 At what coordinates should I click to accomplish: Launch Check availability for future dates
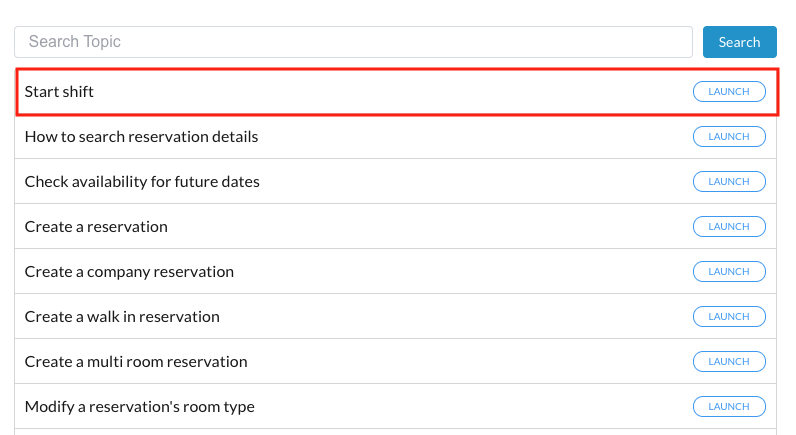729,182
